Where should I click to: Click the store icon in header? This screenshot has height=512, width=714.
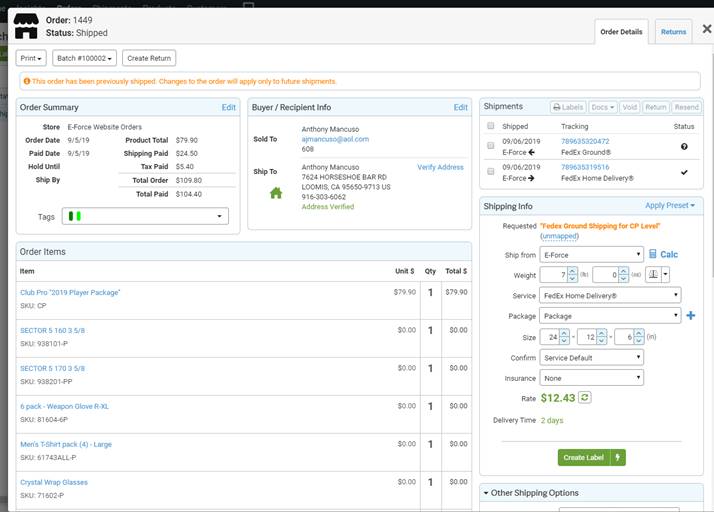(x=26, y=26)
